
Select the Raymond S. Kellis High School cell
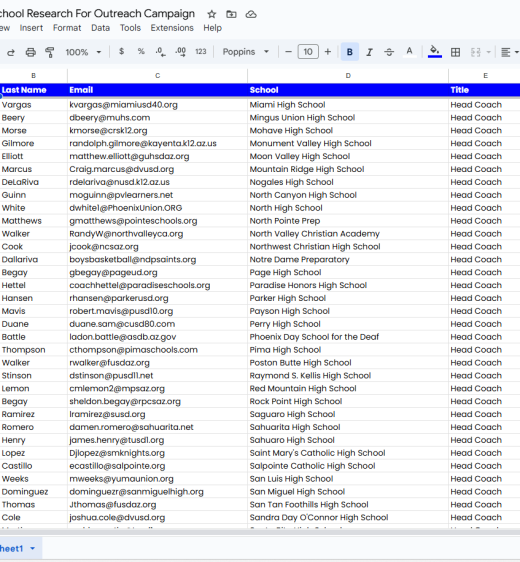point(348,376)
